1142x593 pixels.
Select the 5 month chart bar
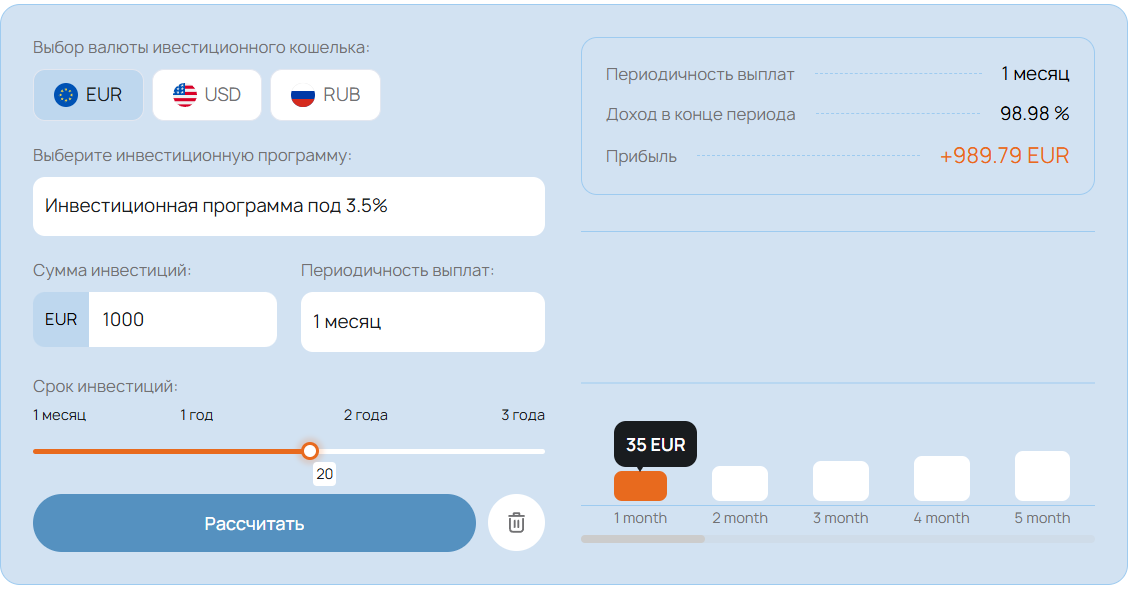click(1042, 476)
